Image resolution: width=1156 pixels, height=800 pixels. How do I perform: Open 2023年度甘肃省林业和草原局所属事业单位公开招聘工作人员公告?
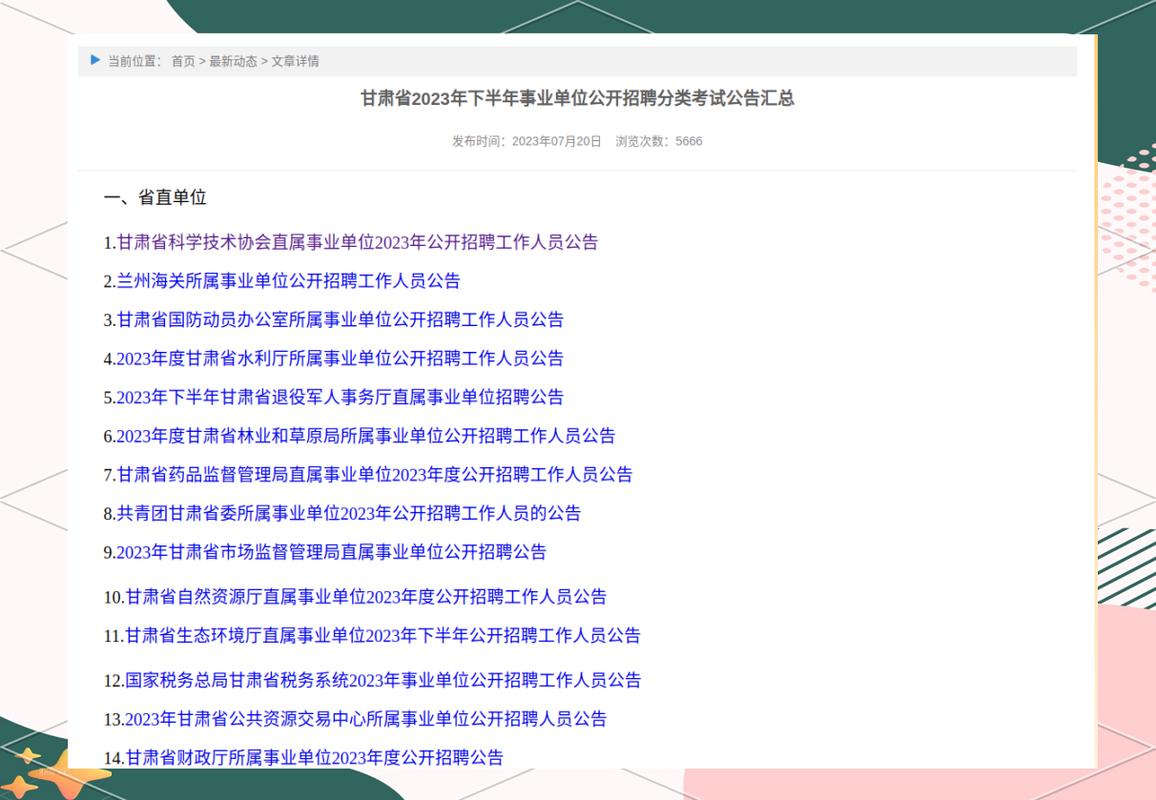(x=364, y=436)
